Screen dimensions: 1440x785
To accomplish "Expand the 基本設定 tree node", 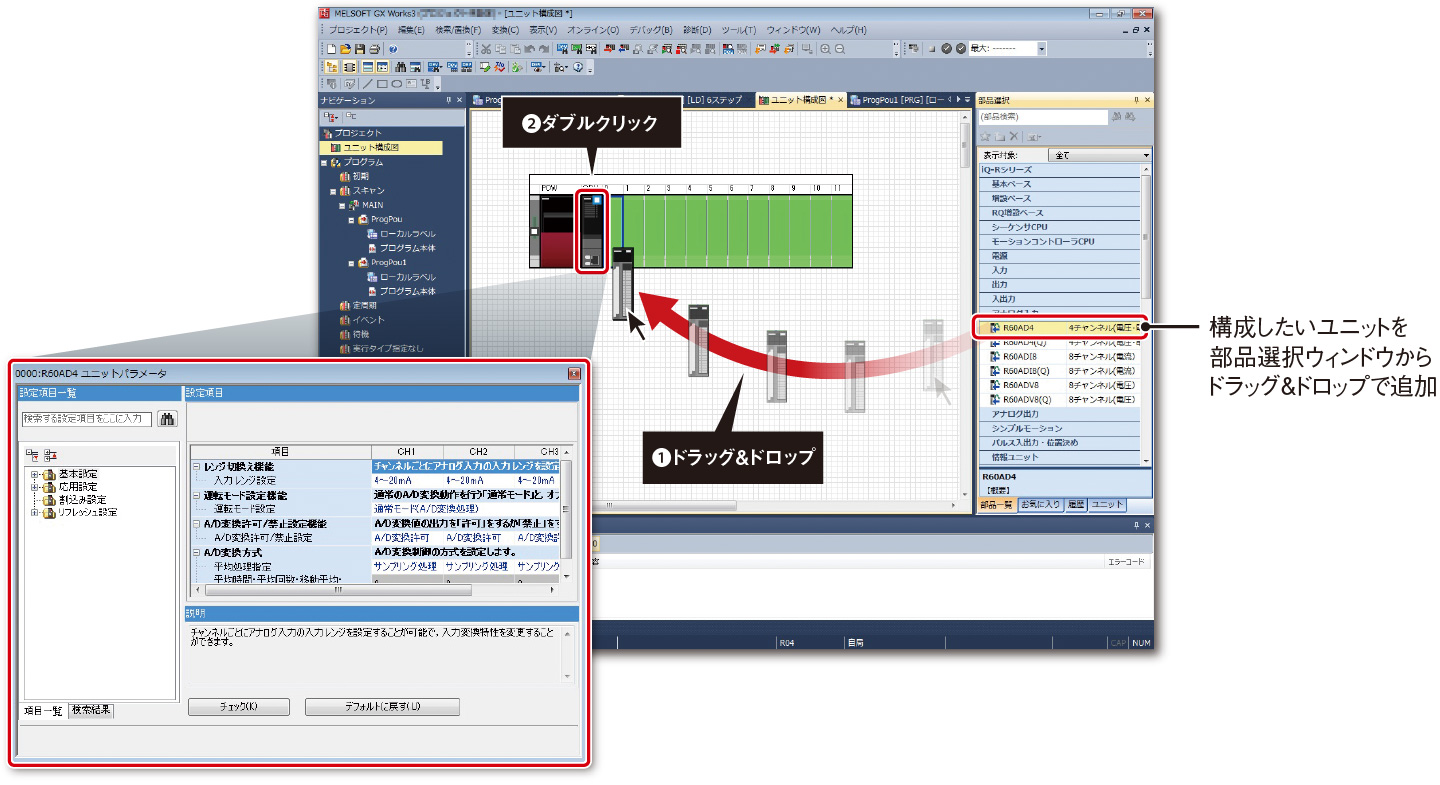I will point(35,474).
